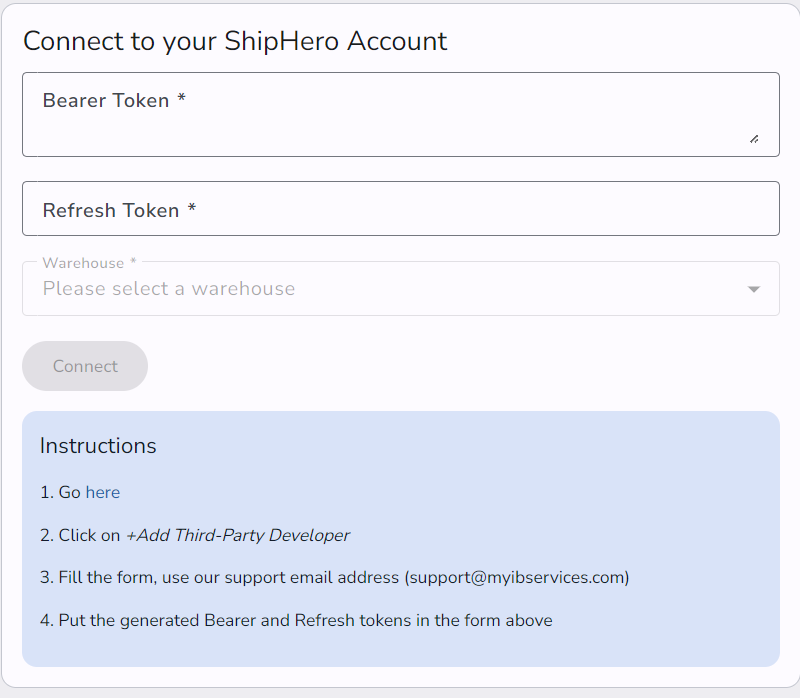Click the 'Connect to your ShipHero Account' heading
The height and width of the screenshot is (698, 800).
pos(235,41)
